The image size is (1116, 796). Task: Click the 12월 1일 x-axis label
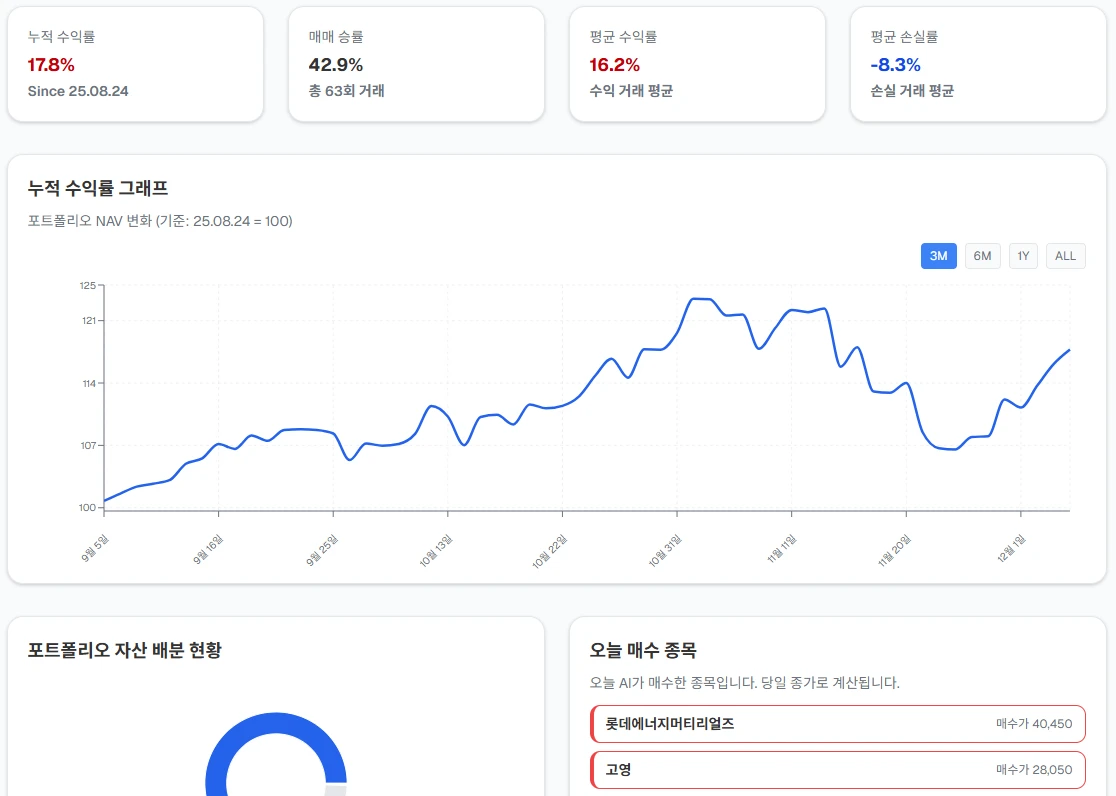[1011, 548]
